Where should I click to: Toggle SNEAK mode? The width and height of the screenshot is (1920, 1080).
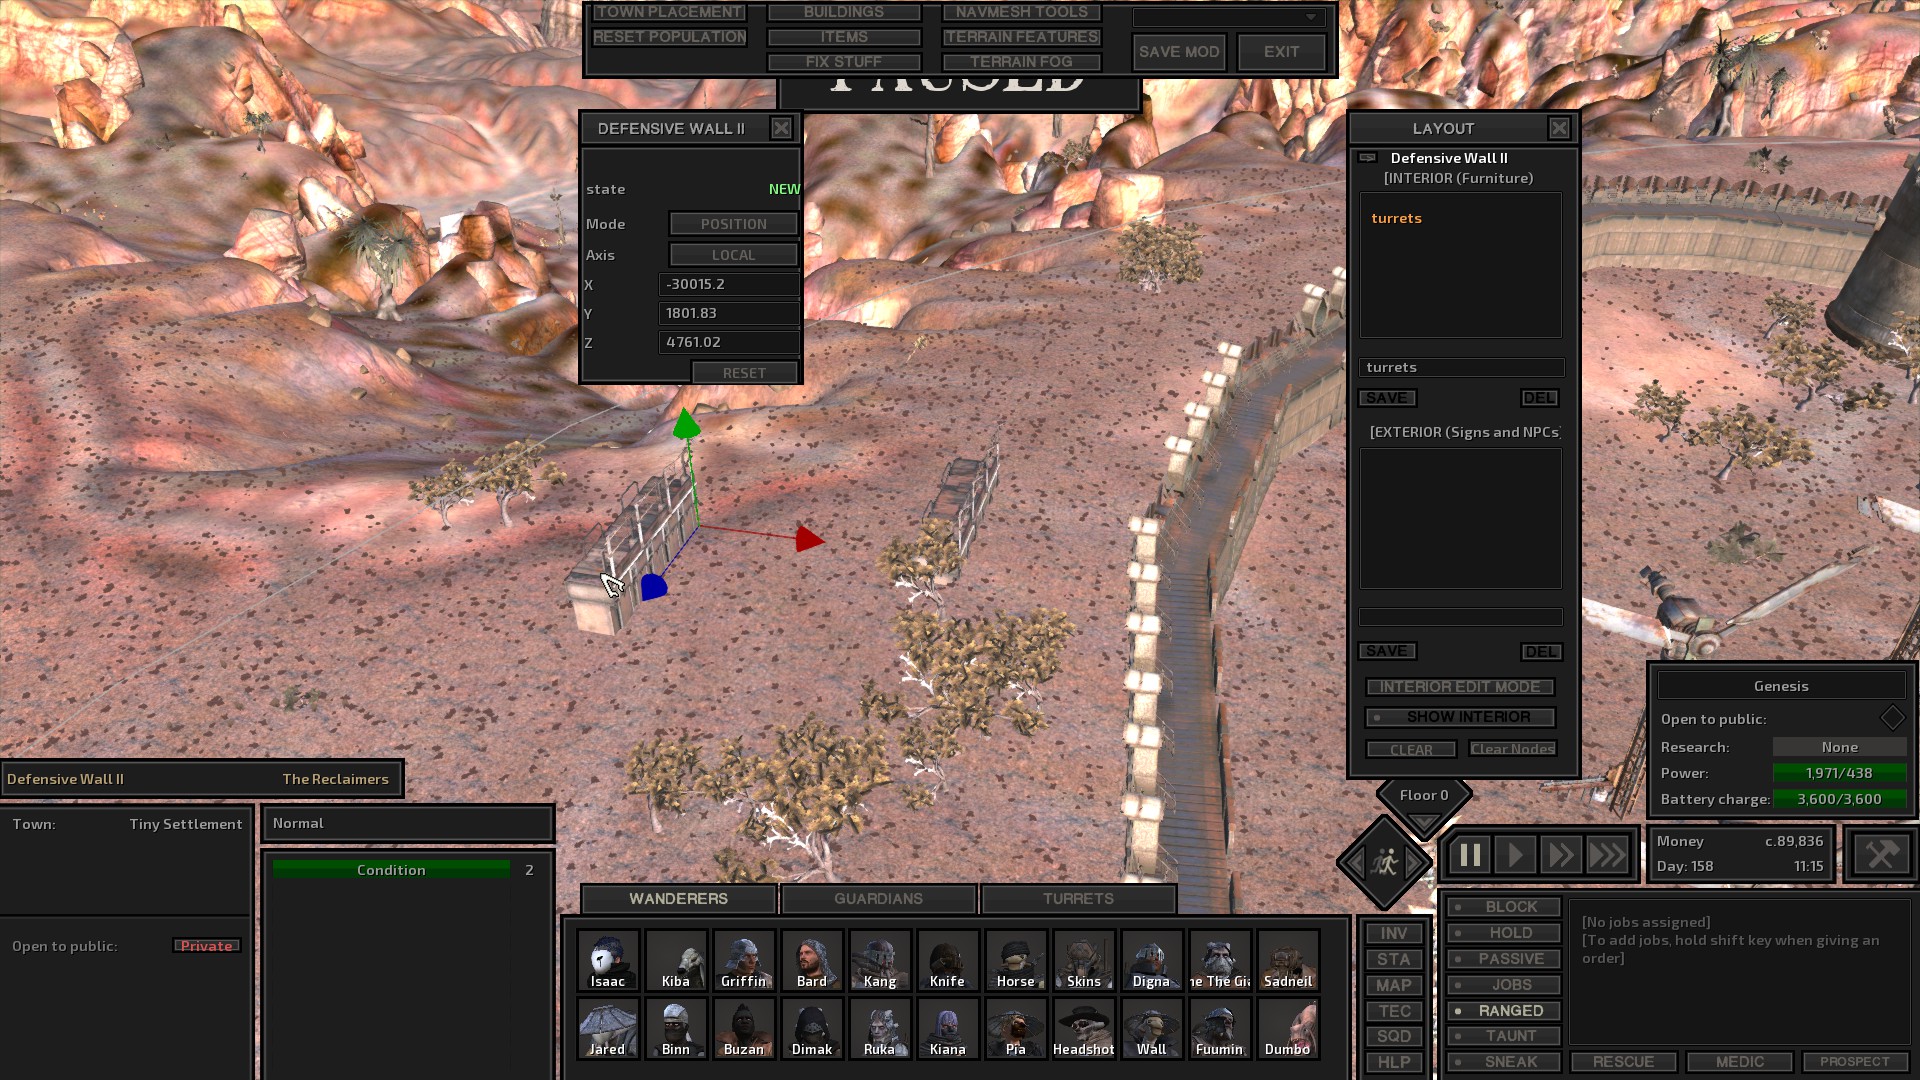point(1503,1062)
